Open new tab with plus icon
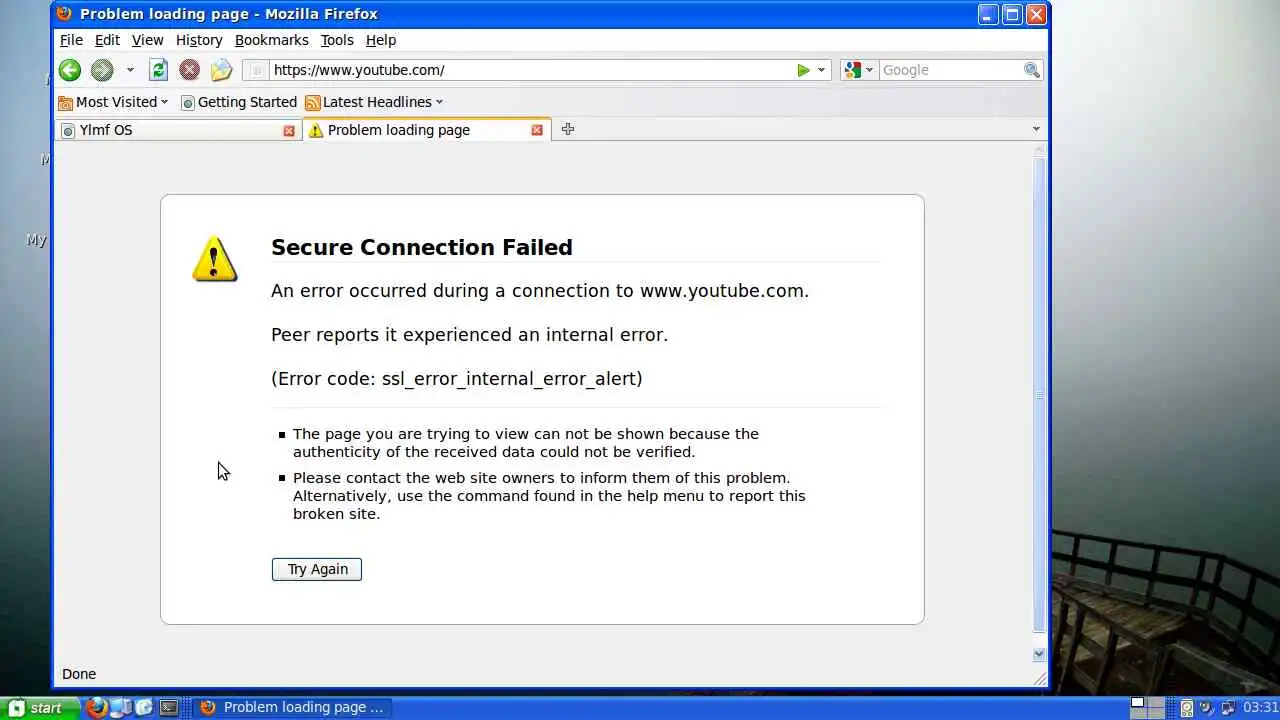 568,129
